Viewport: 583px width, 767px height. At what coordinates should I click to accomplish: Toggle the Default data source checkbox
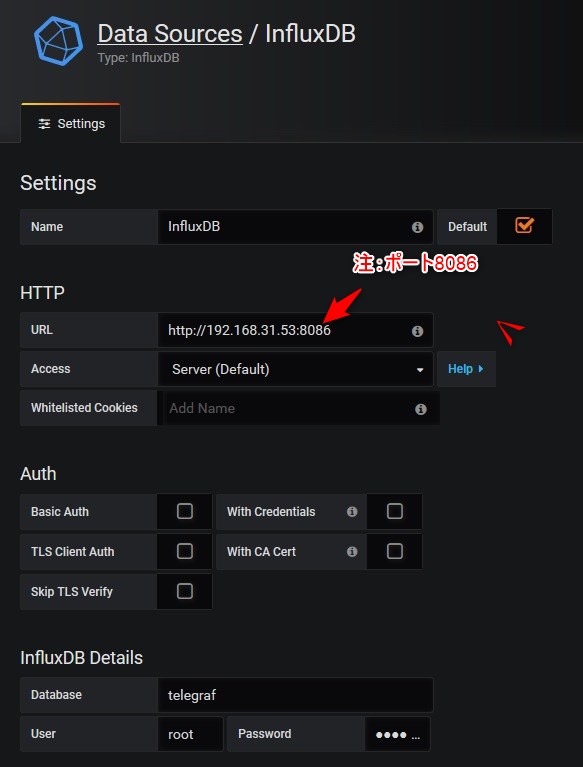(524, 226)
